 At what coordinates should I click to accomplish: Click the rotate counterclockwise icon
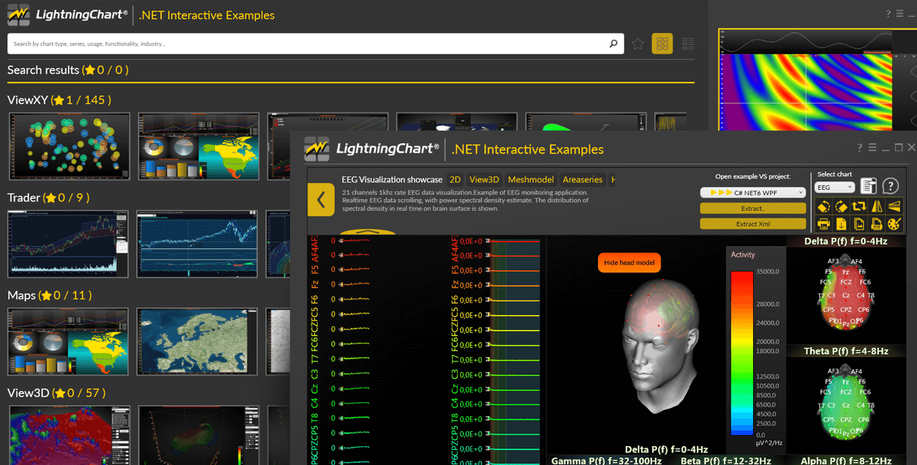[x=823, y=206]
